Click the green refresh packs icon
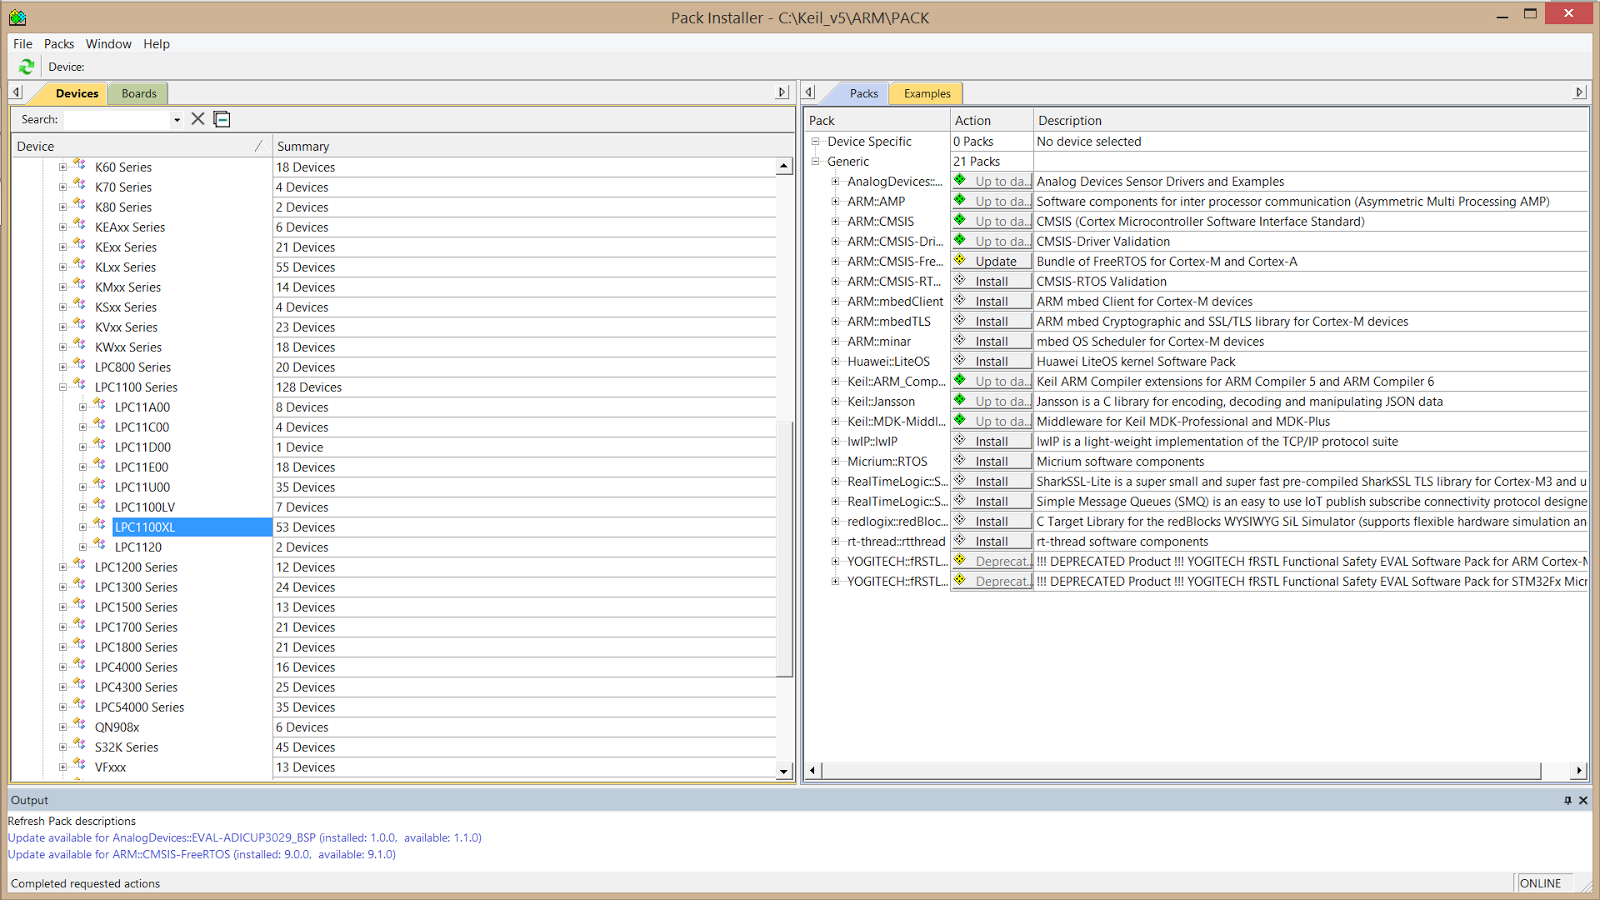This screenshot has width=1600, height=900. point(27,67)
